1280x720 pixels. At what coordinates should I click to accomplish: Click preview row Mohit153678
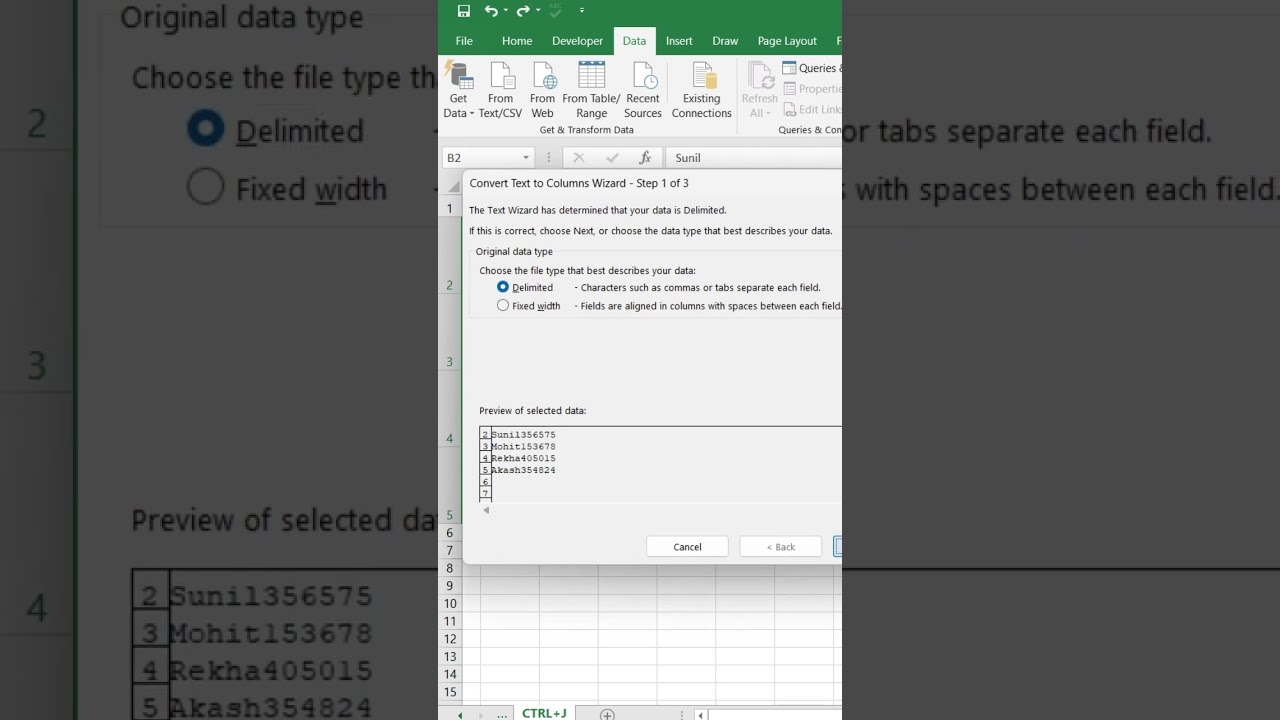point(523,447)
